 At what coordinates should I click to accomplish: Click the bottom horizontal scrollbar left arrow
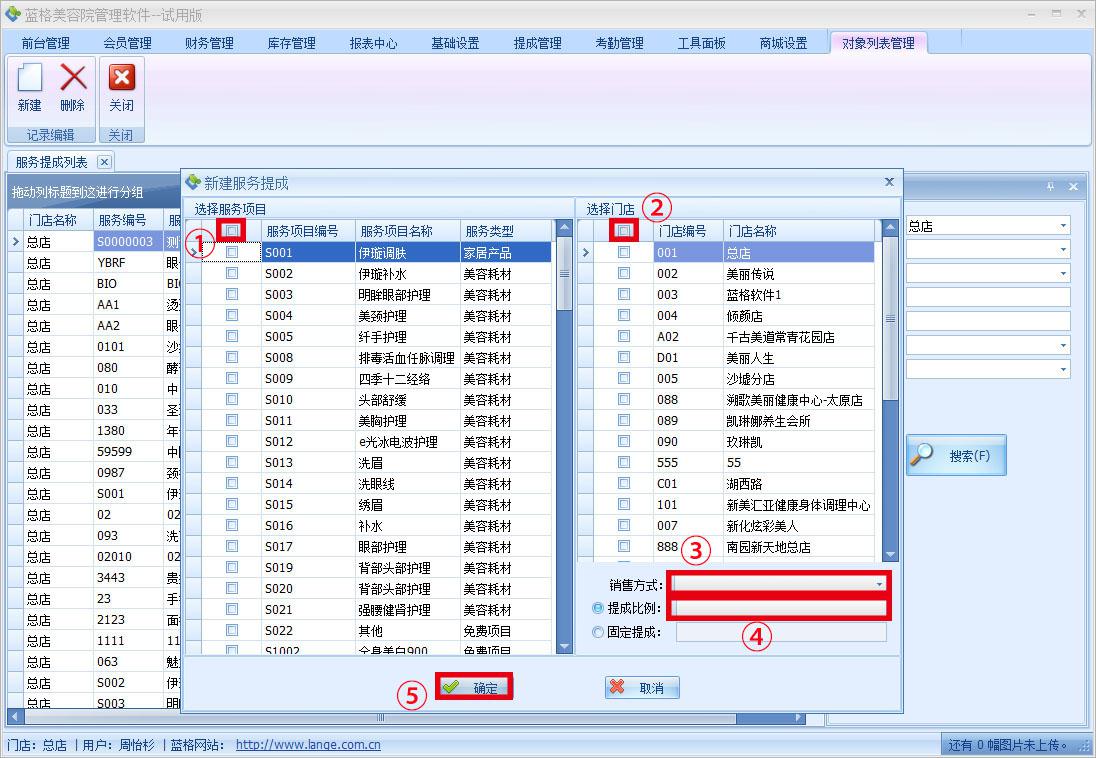pos(15,717)
